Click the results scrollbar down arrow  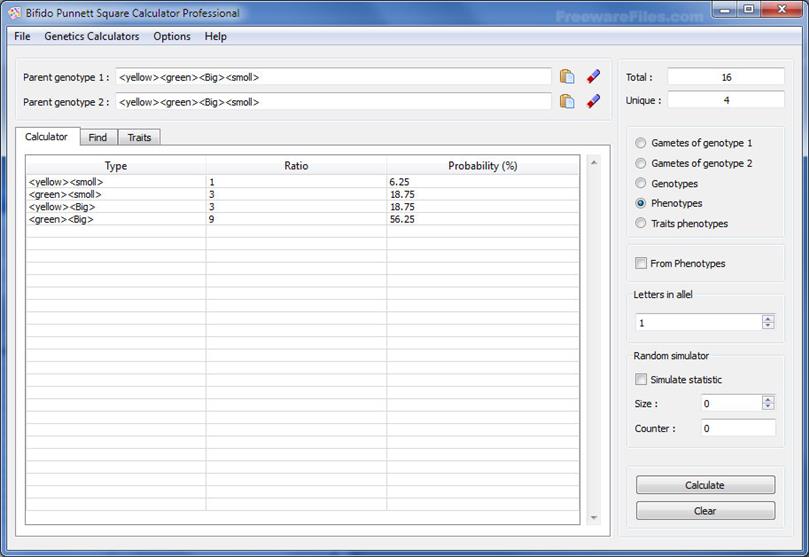coord(594,517)
